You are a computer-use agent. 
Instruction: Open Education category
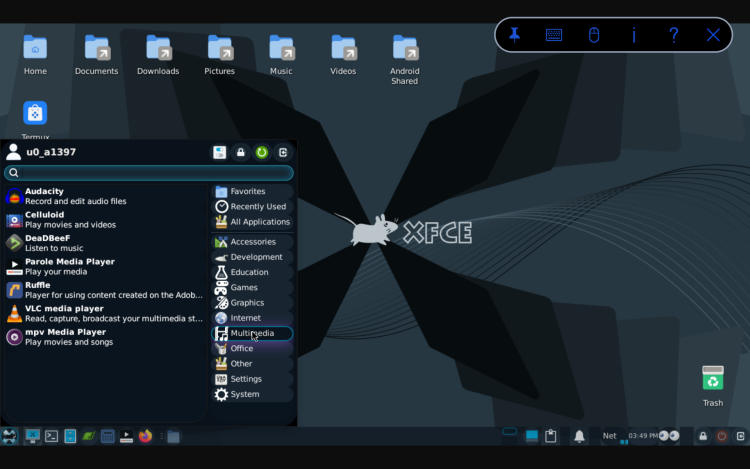point(252,273)
